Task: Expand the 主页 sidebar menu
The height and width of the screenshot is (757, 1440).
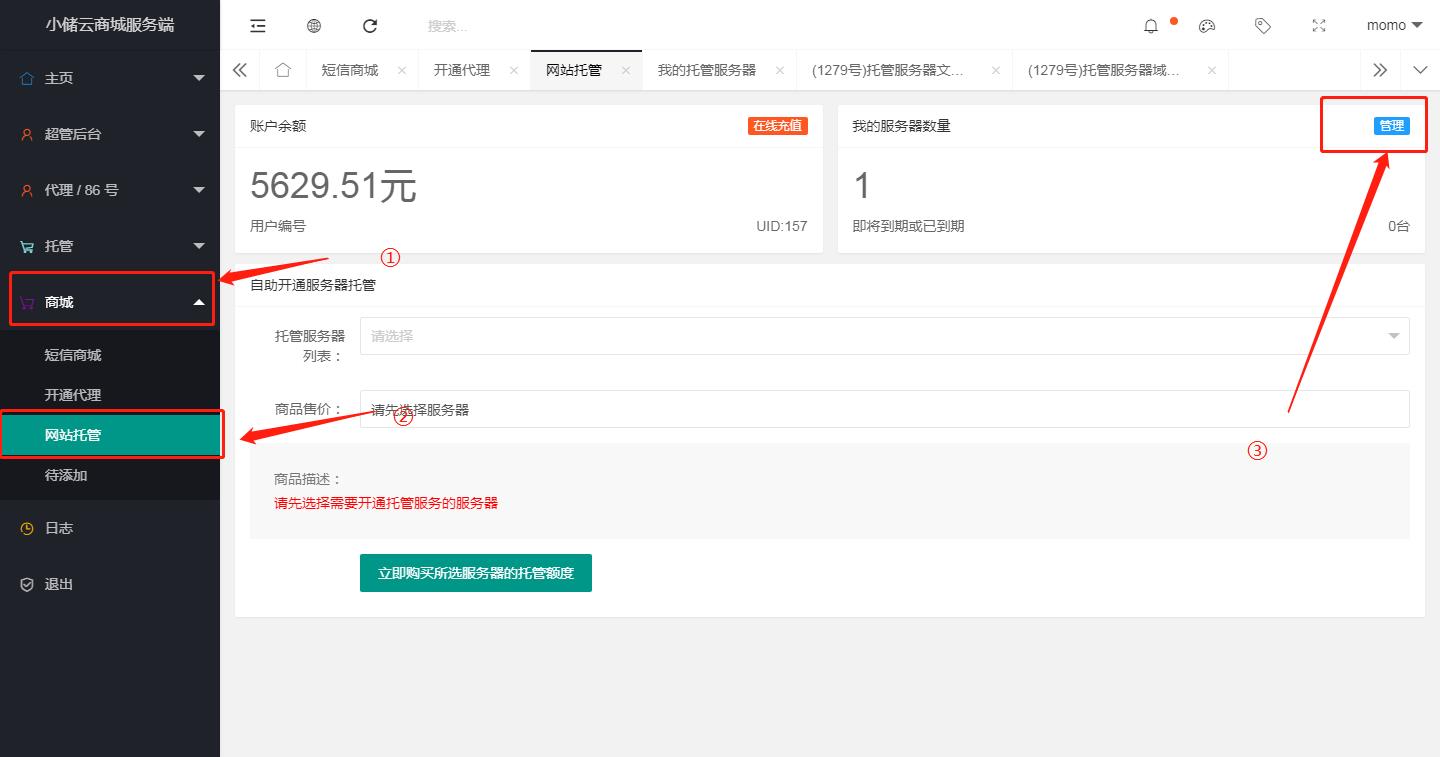Action: [110, 78]
